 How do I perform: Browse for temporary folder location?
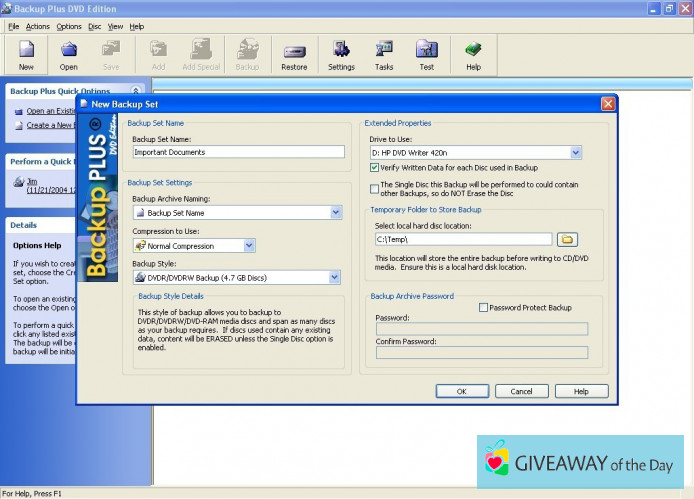[567, 239]
